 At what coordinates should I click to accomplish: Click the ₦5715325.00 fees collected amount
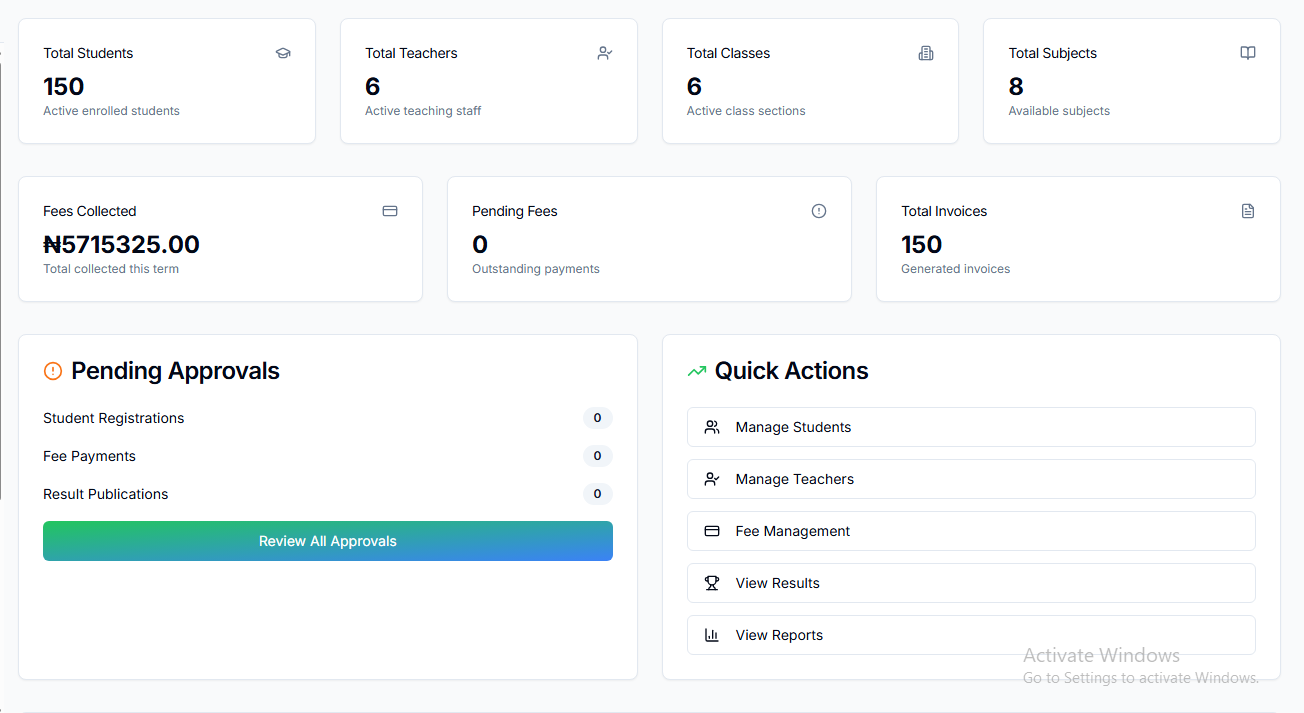[x=121, y=244]
